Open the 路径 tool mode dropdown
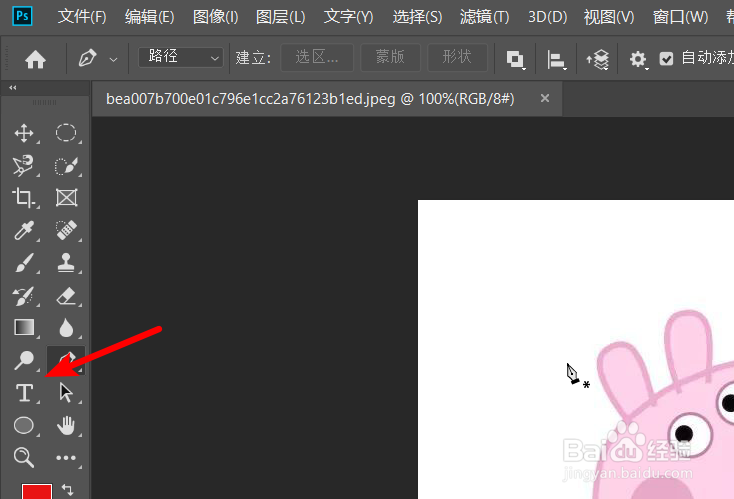 181,57
